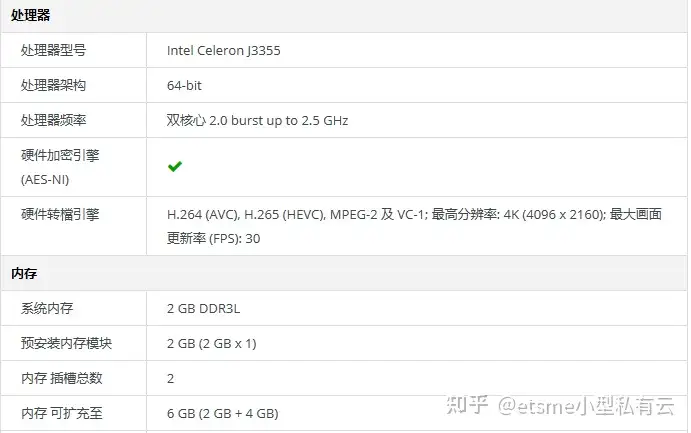Select the 处理器架构 label
Screen dimensions: 691x433
53,85
